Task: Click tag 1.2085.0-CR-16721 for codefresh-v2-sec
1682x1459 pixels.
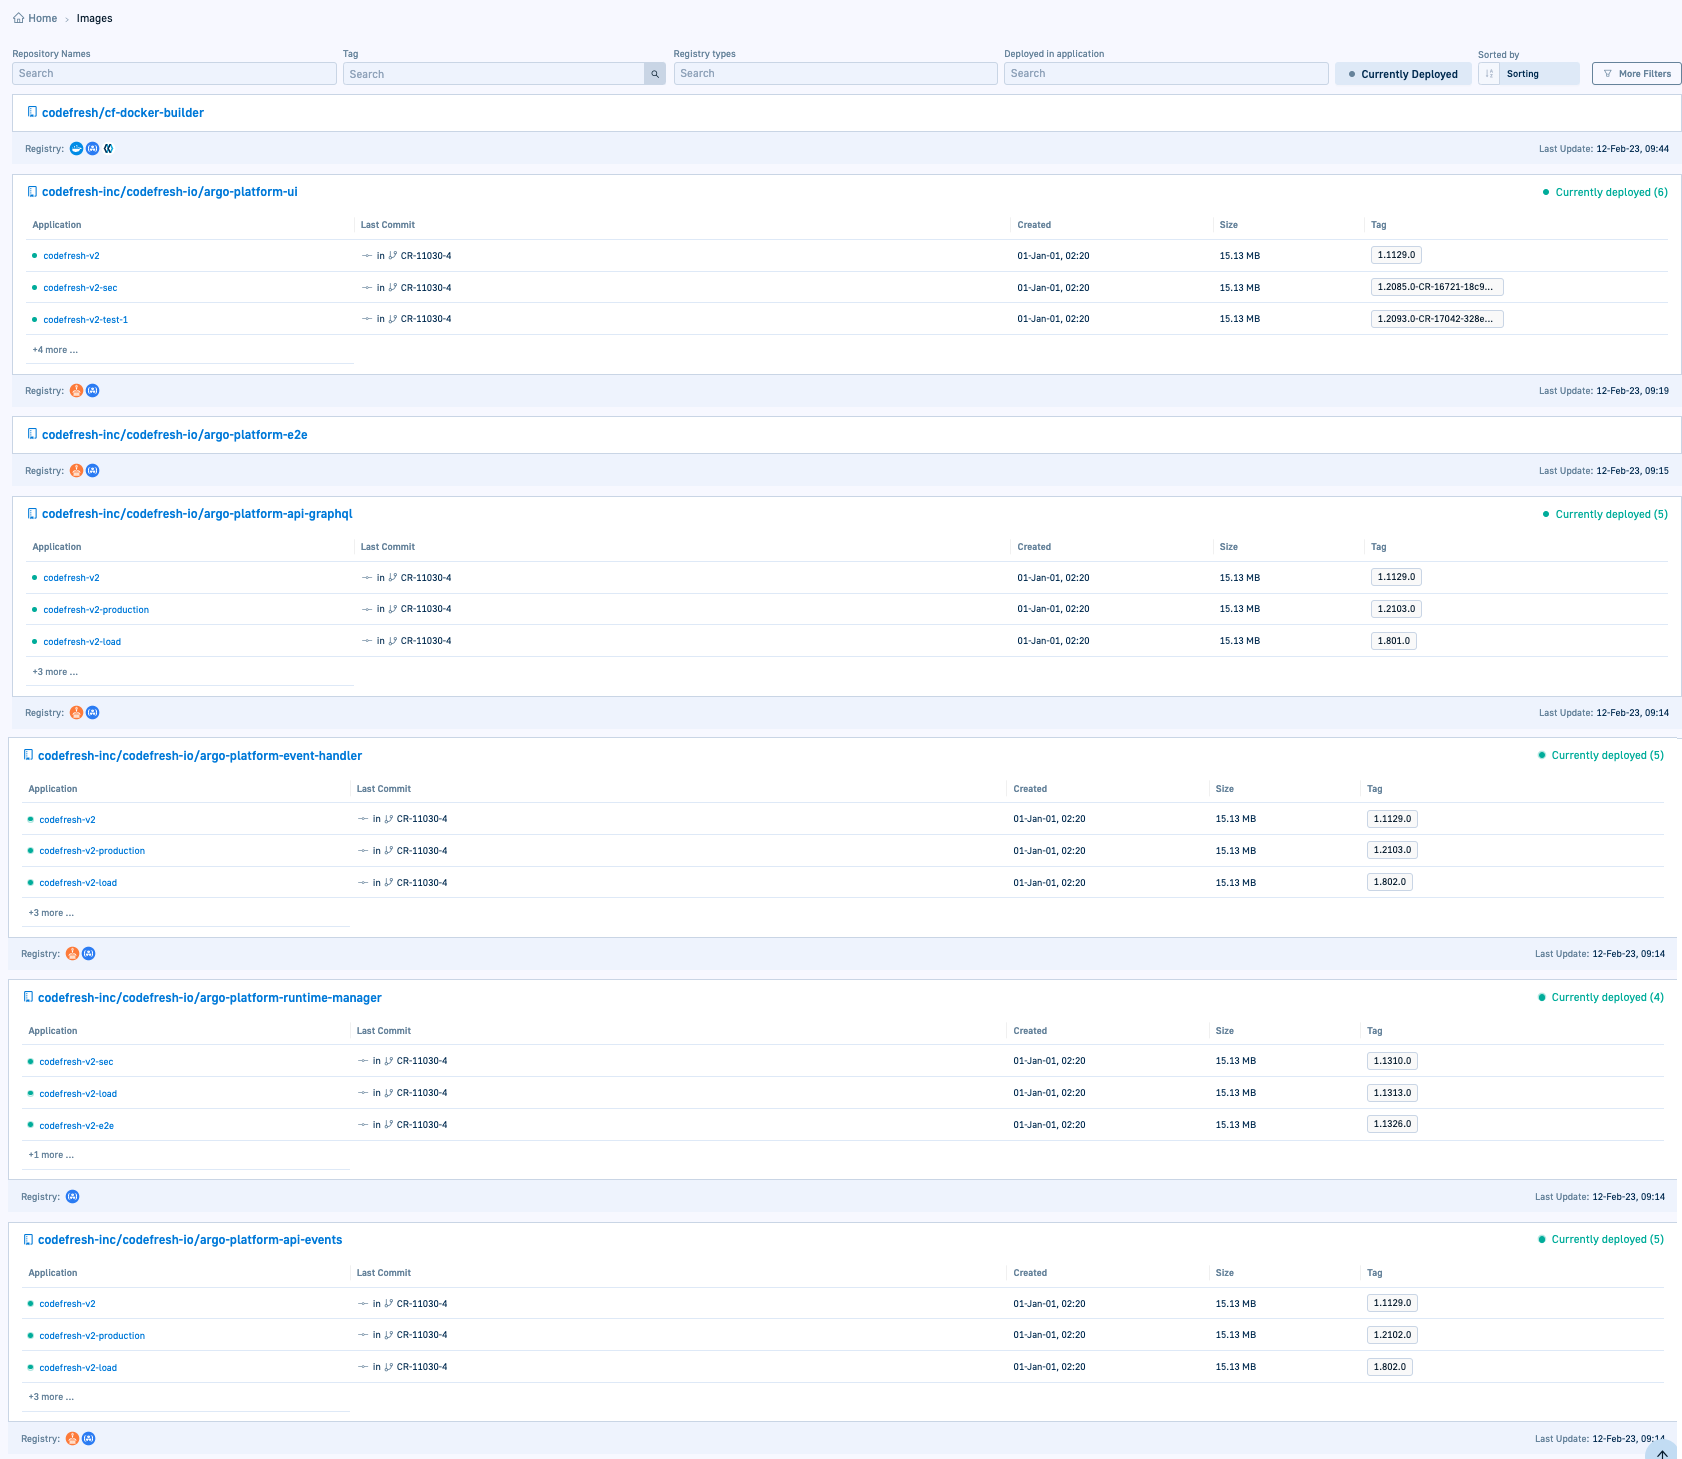Action: point(1436,287)
